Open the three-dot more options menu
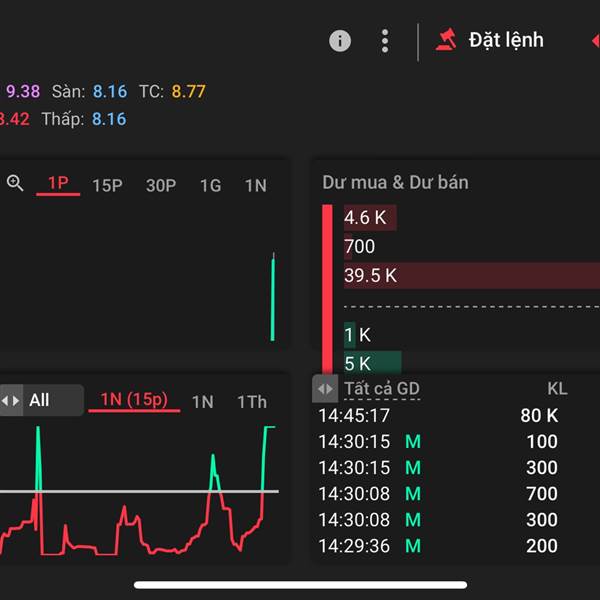This screenshot has height=600, width=600. [x=385, y=41]
